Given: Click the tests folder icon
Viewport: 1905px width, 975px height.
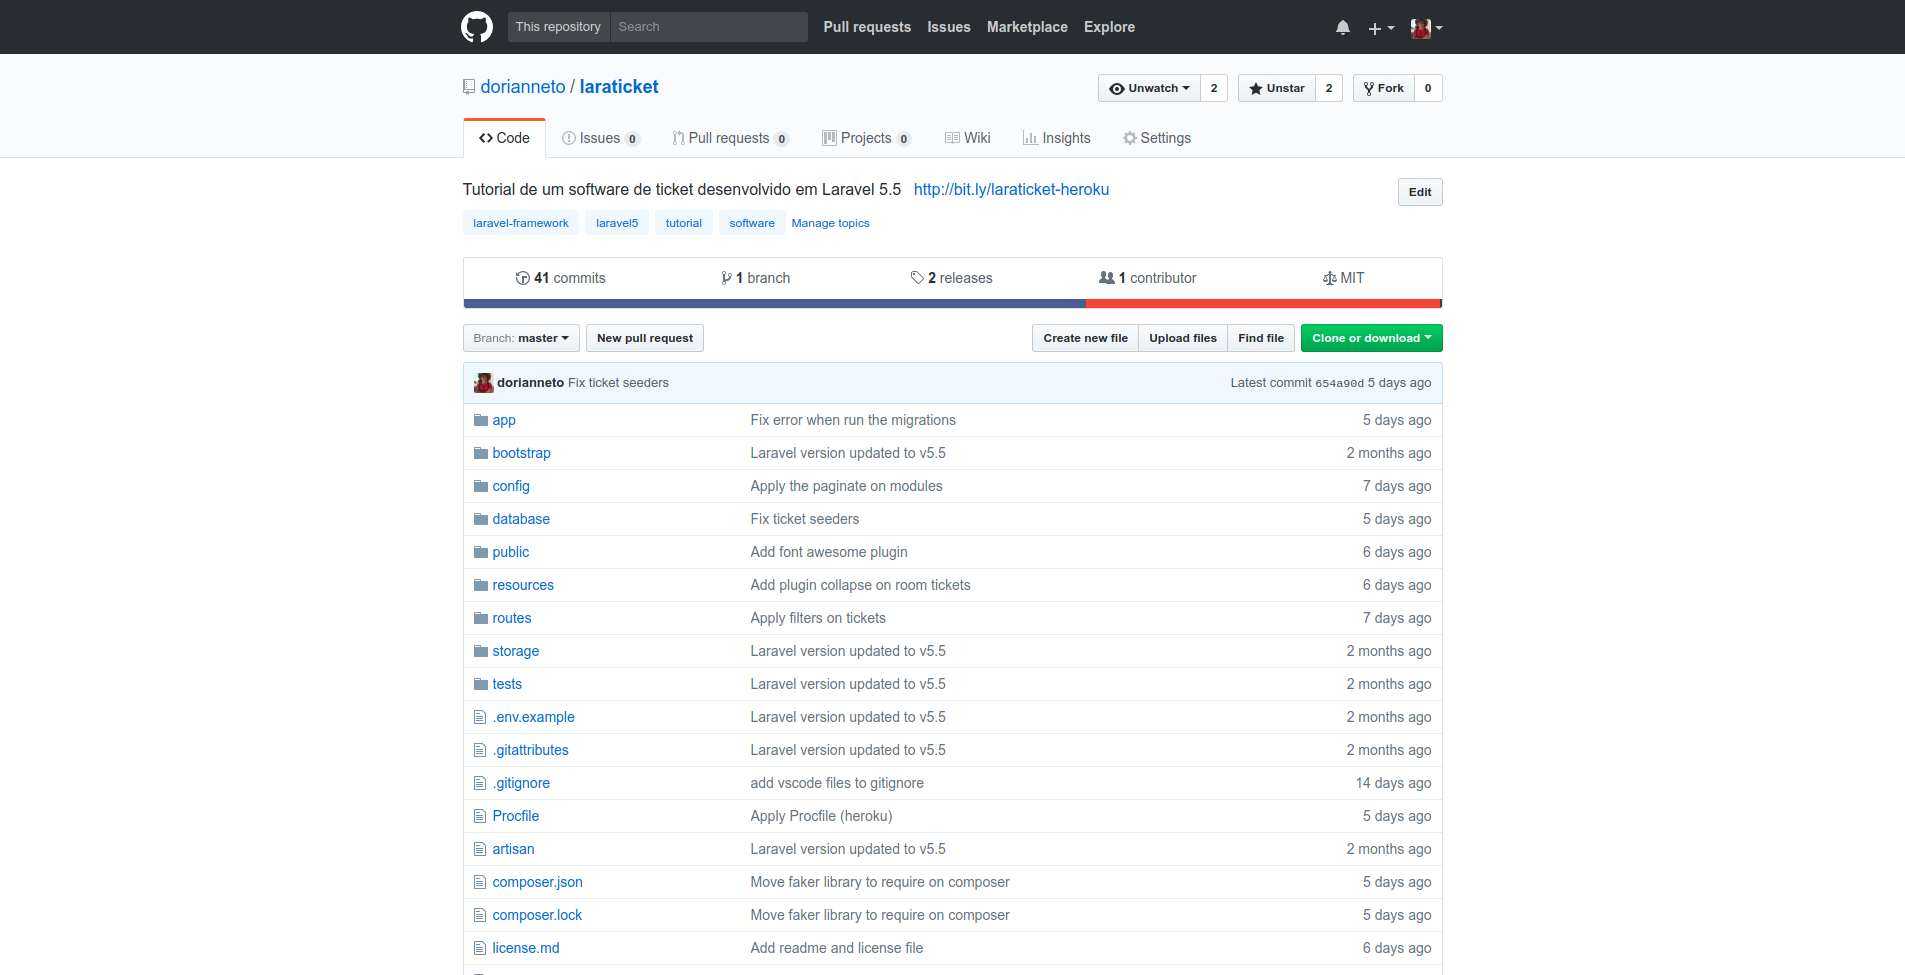Looking at the screenshot, I should click(481, 684).
